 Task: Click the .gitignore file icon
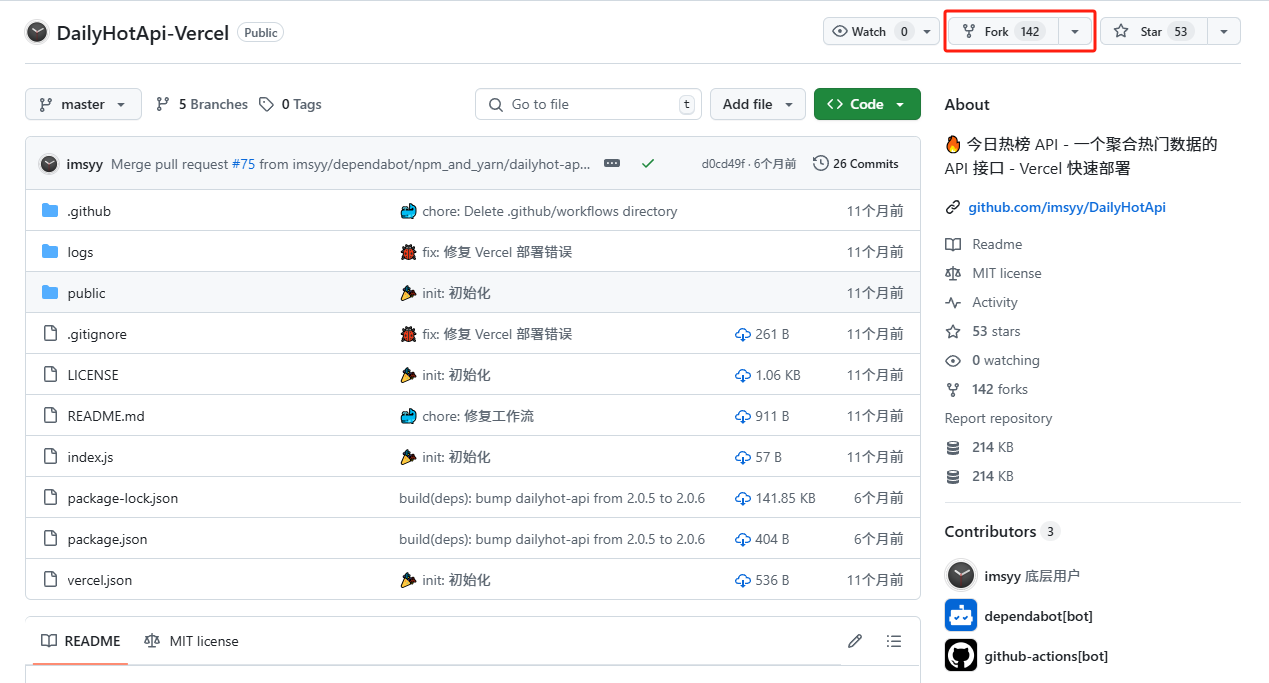pos(50,334)
